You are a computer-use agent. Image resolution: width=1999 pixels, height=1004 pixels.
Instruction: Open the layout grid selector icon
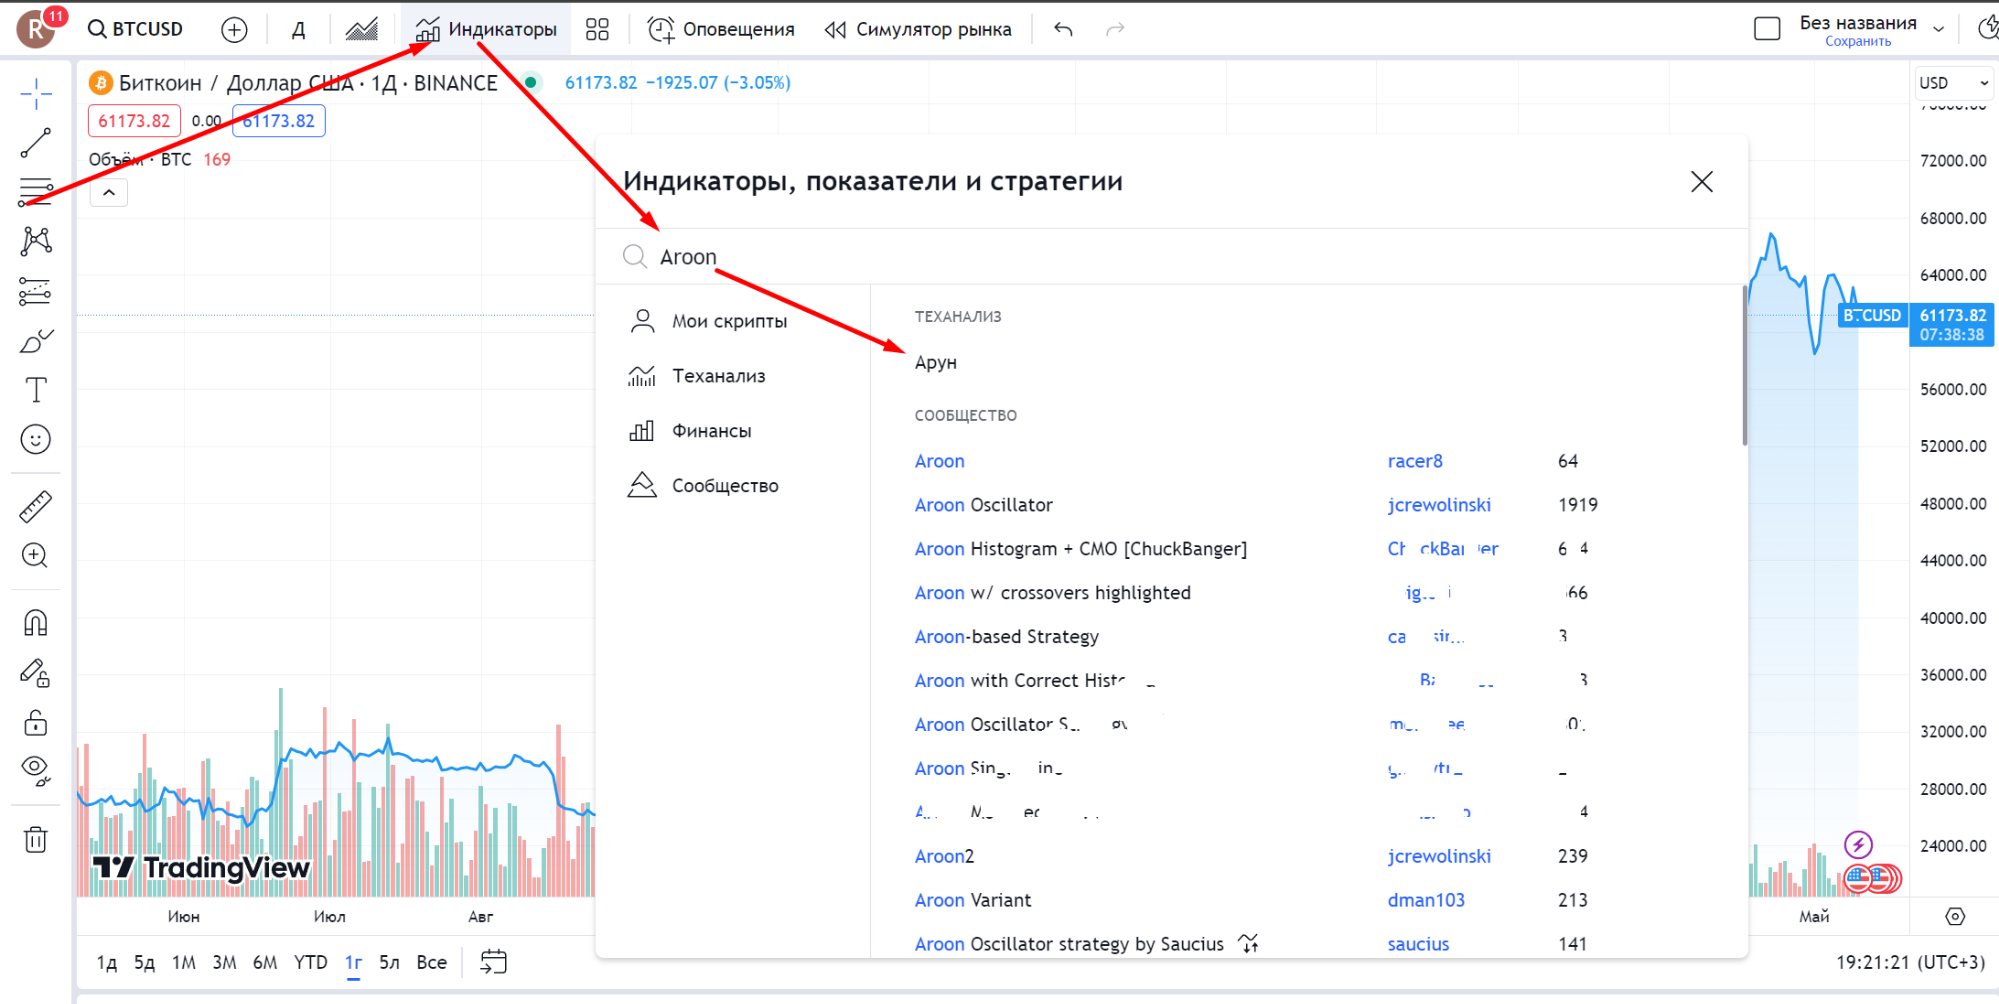pyautogui.click(x=597, y=29)
